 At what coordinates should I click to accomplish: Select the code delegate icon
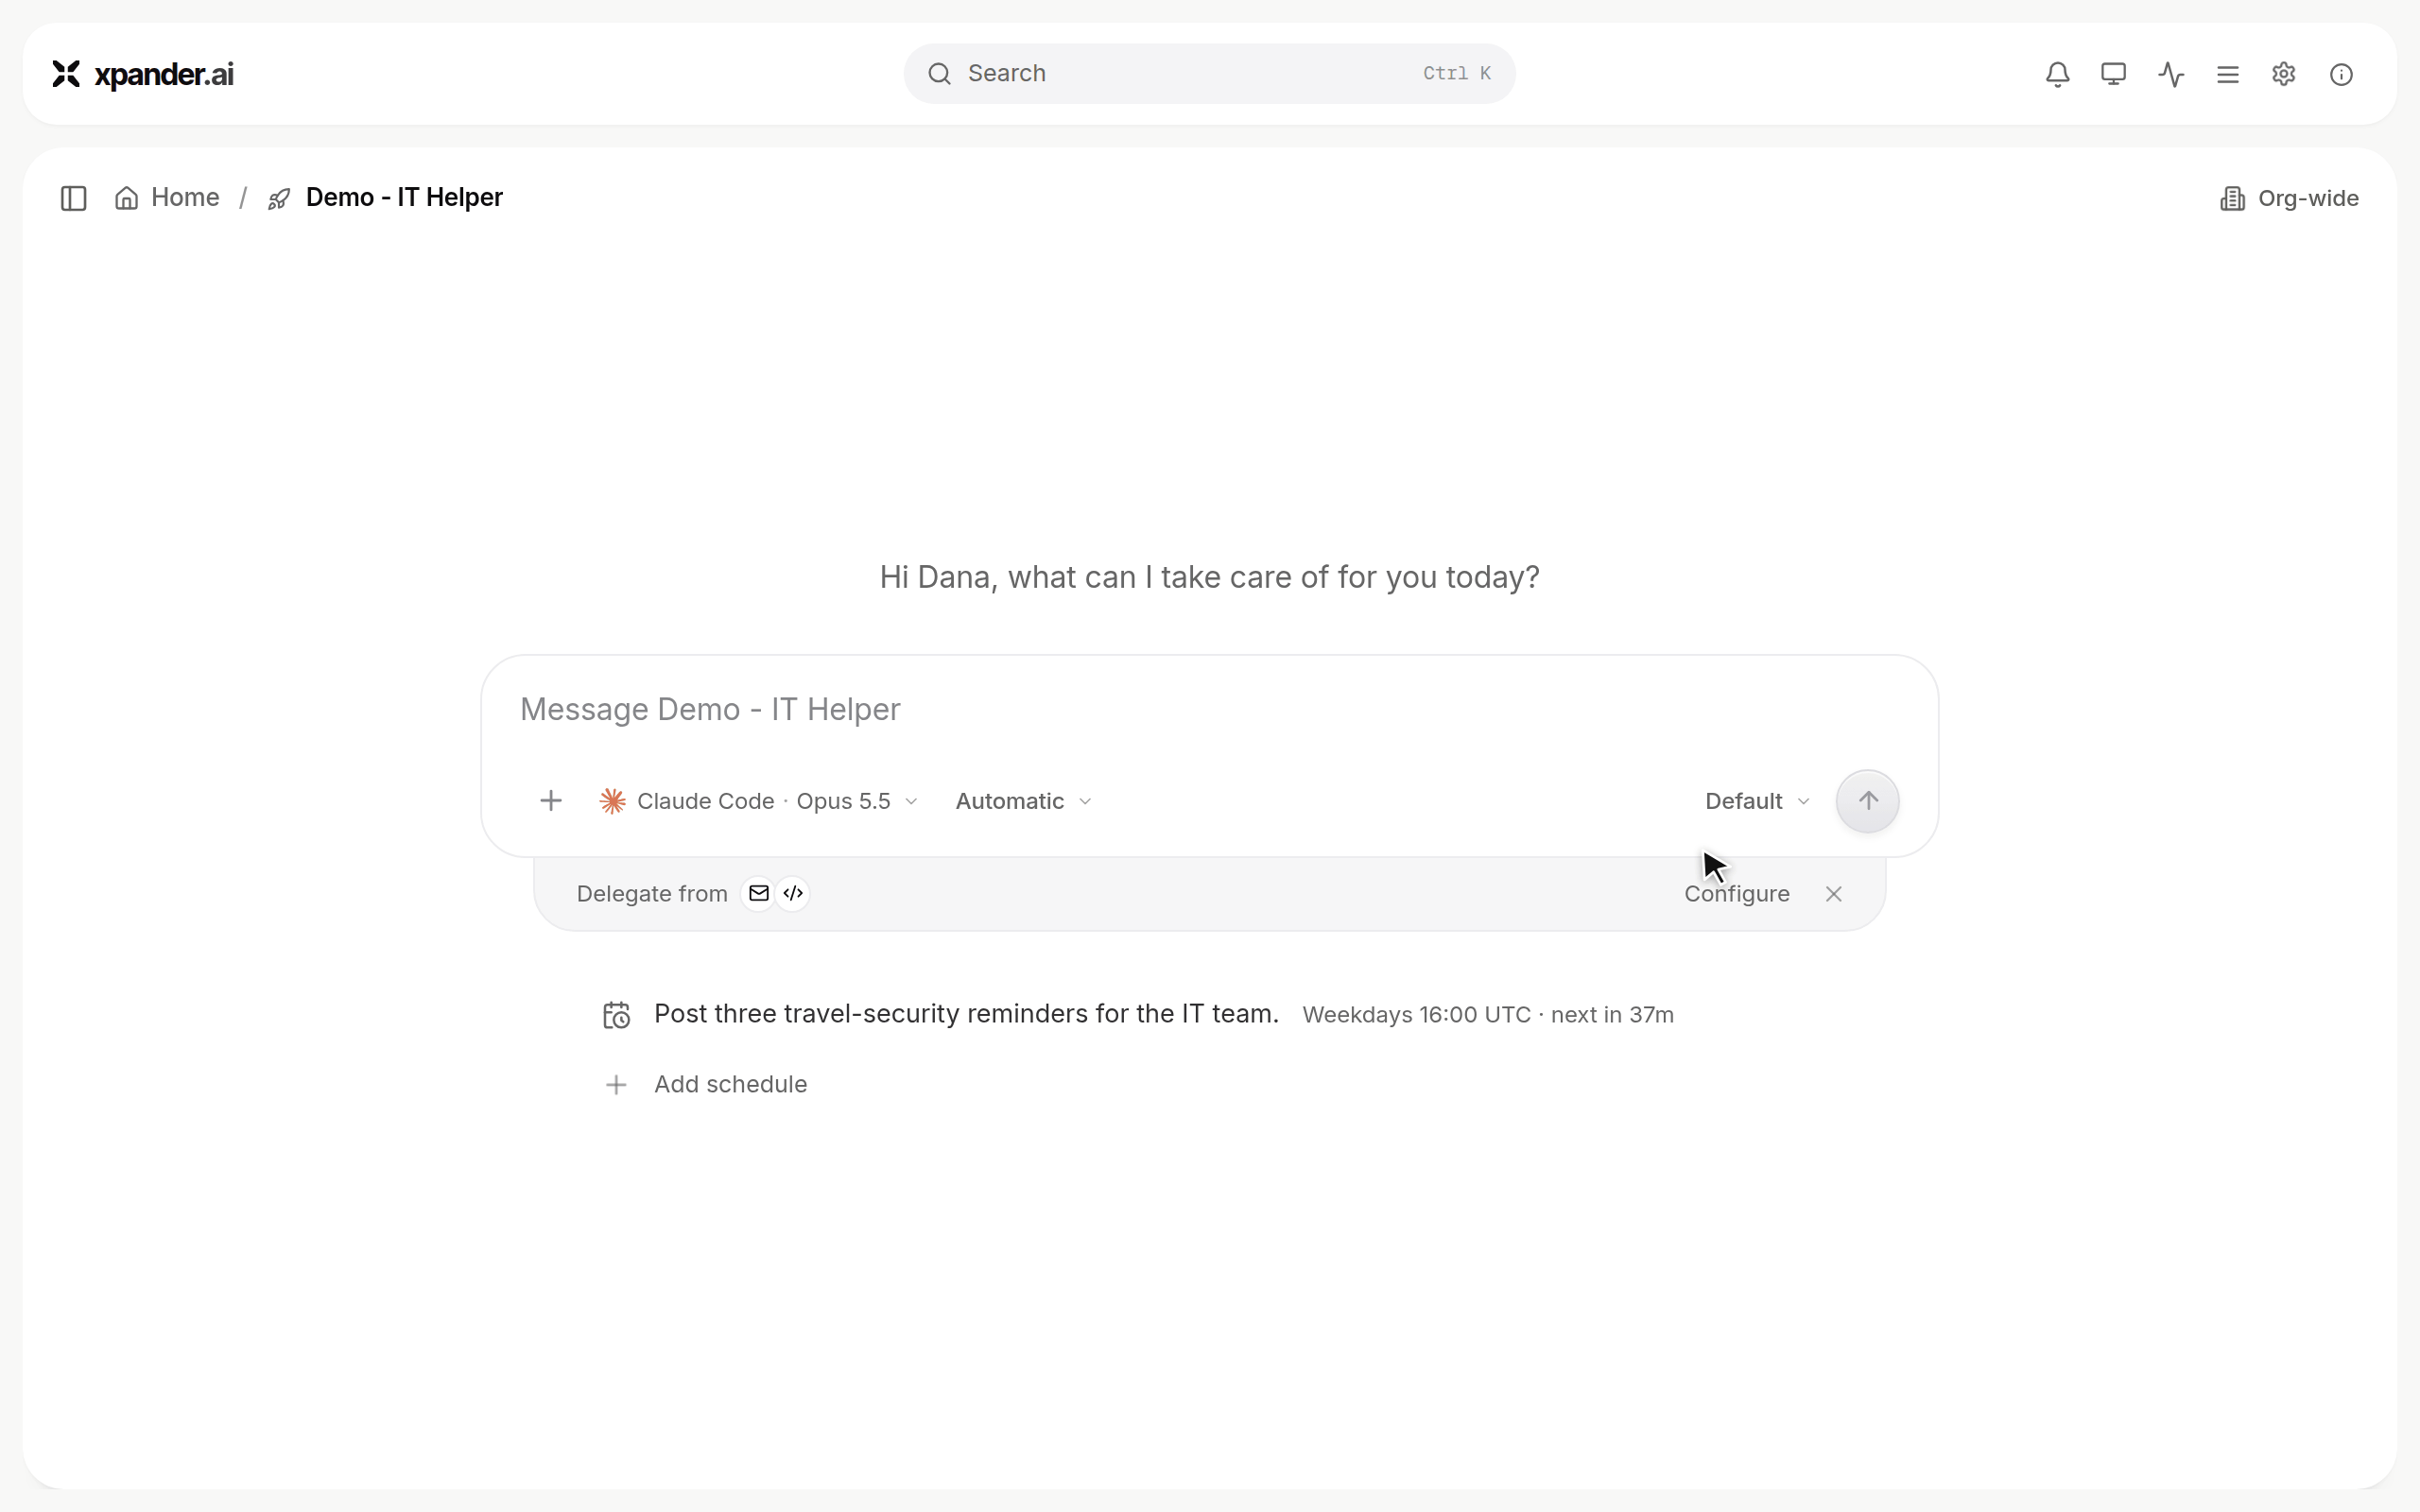[x=793, y=893]
